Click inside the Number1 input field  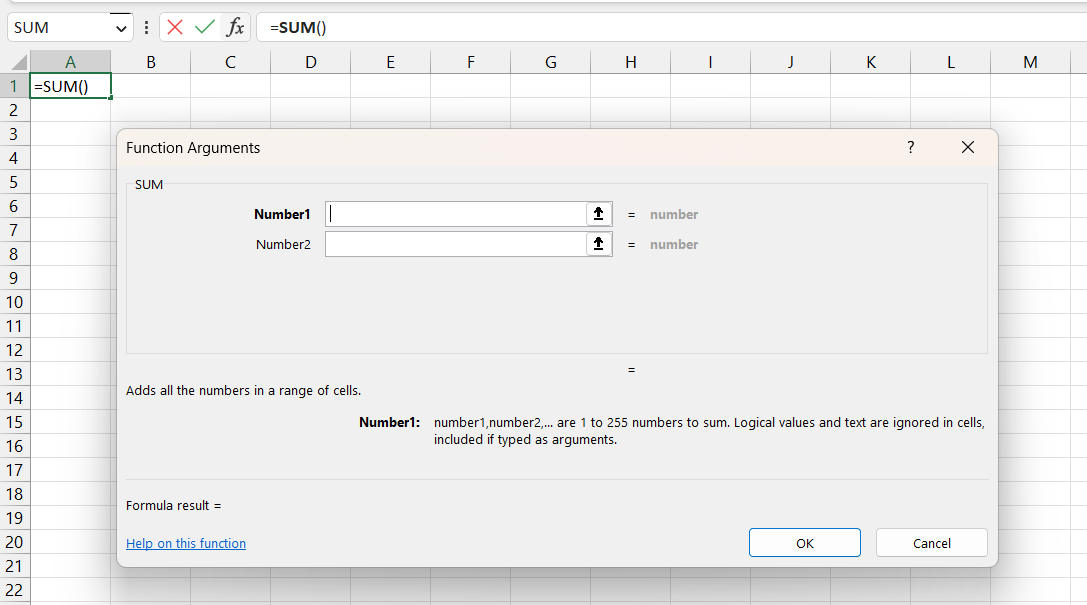[455, 214]
